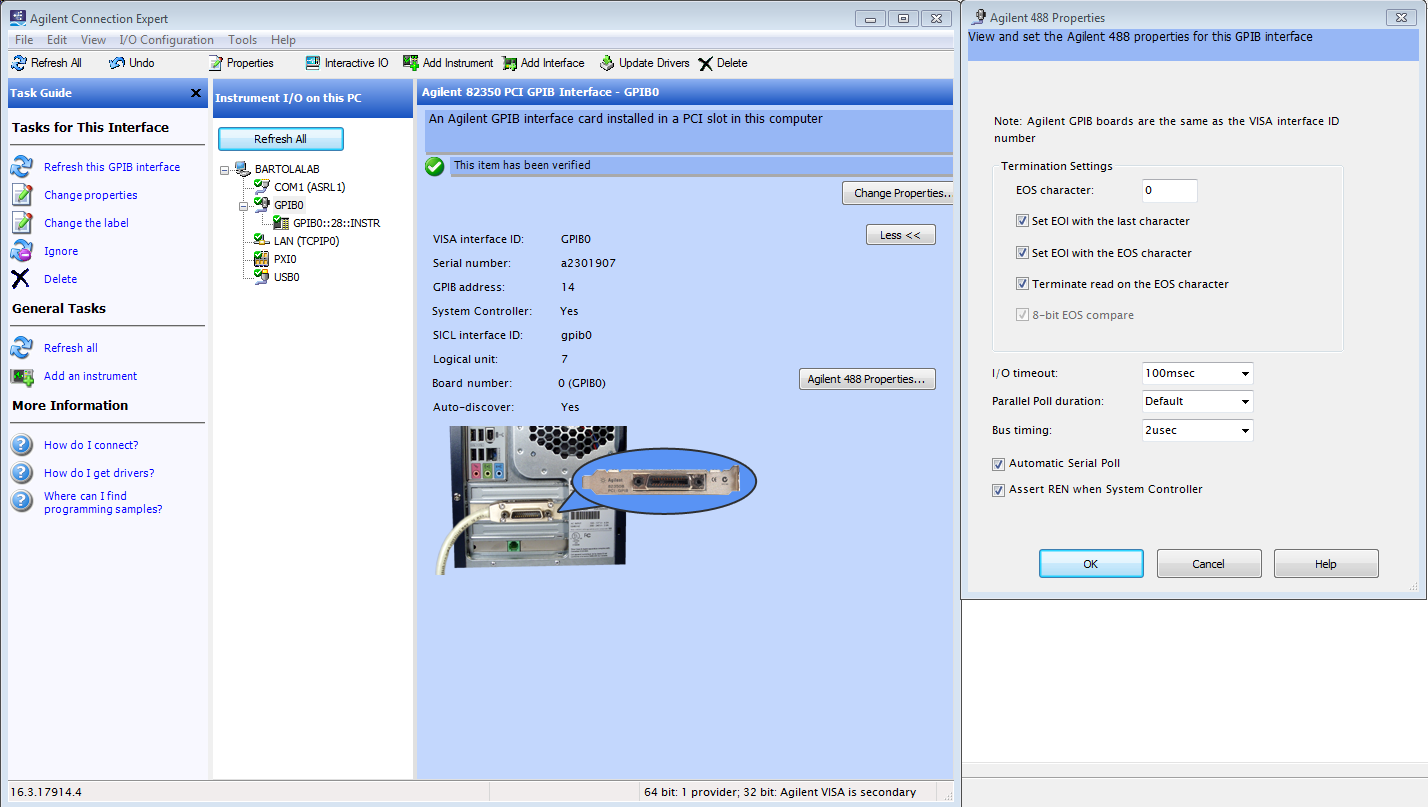This screenshot has width=1428, height=807.
Task: Click the PXI0 interface icon
Action: point(262,259)
